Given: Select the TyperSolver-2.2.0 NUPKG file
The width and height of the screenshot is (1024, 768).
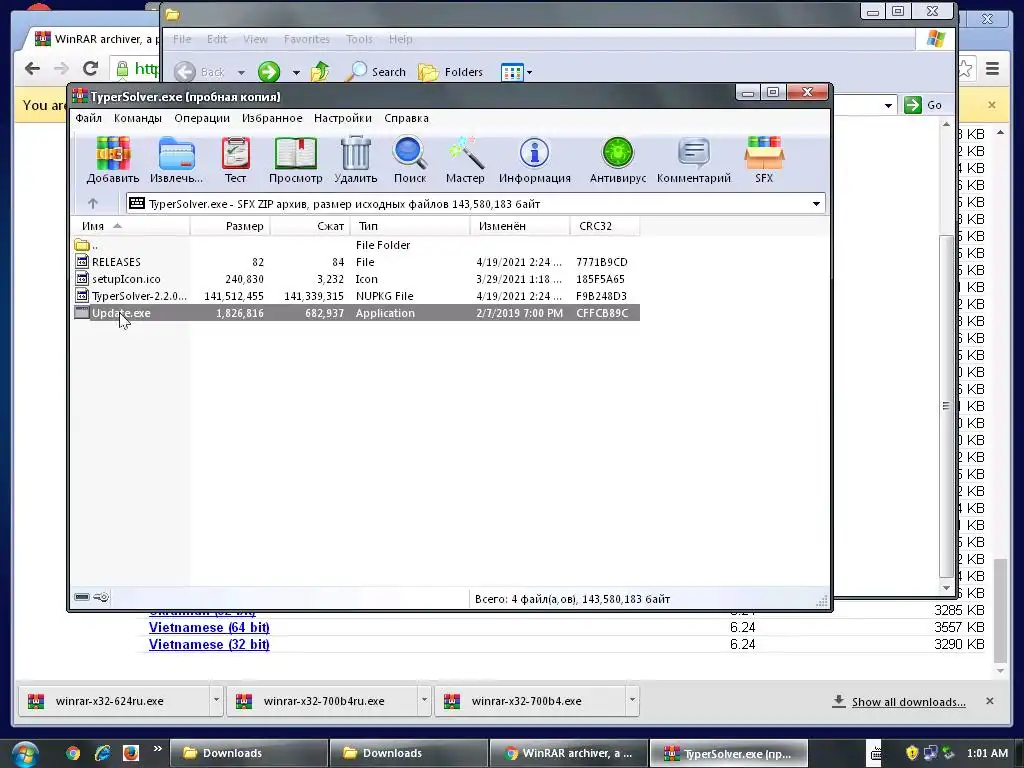Looking at the screenshot, I should tap(356, 296).
